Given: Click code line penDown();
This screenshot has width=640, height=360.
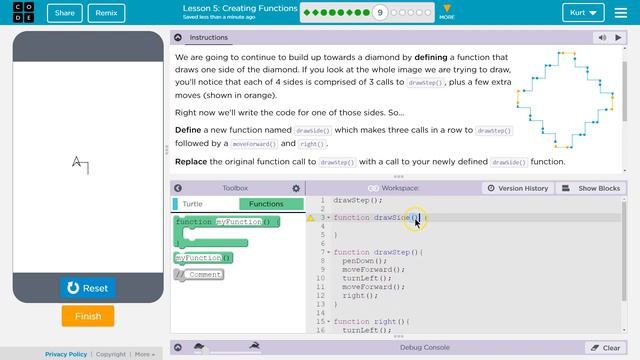Looking at the screenshot, I should click(364, 261).
